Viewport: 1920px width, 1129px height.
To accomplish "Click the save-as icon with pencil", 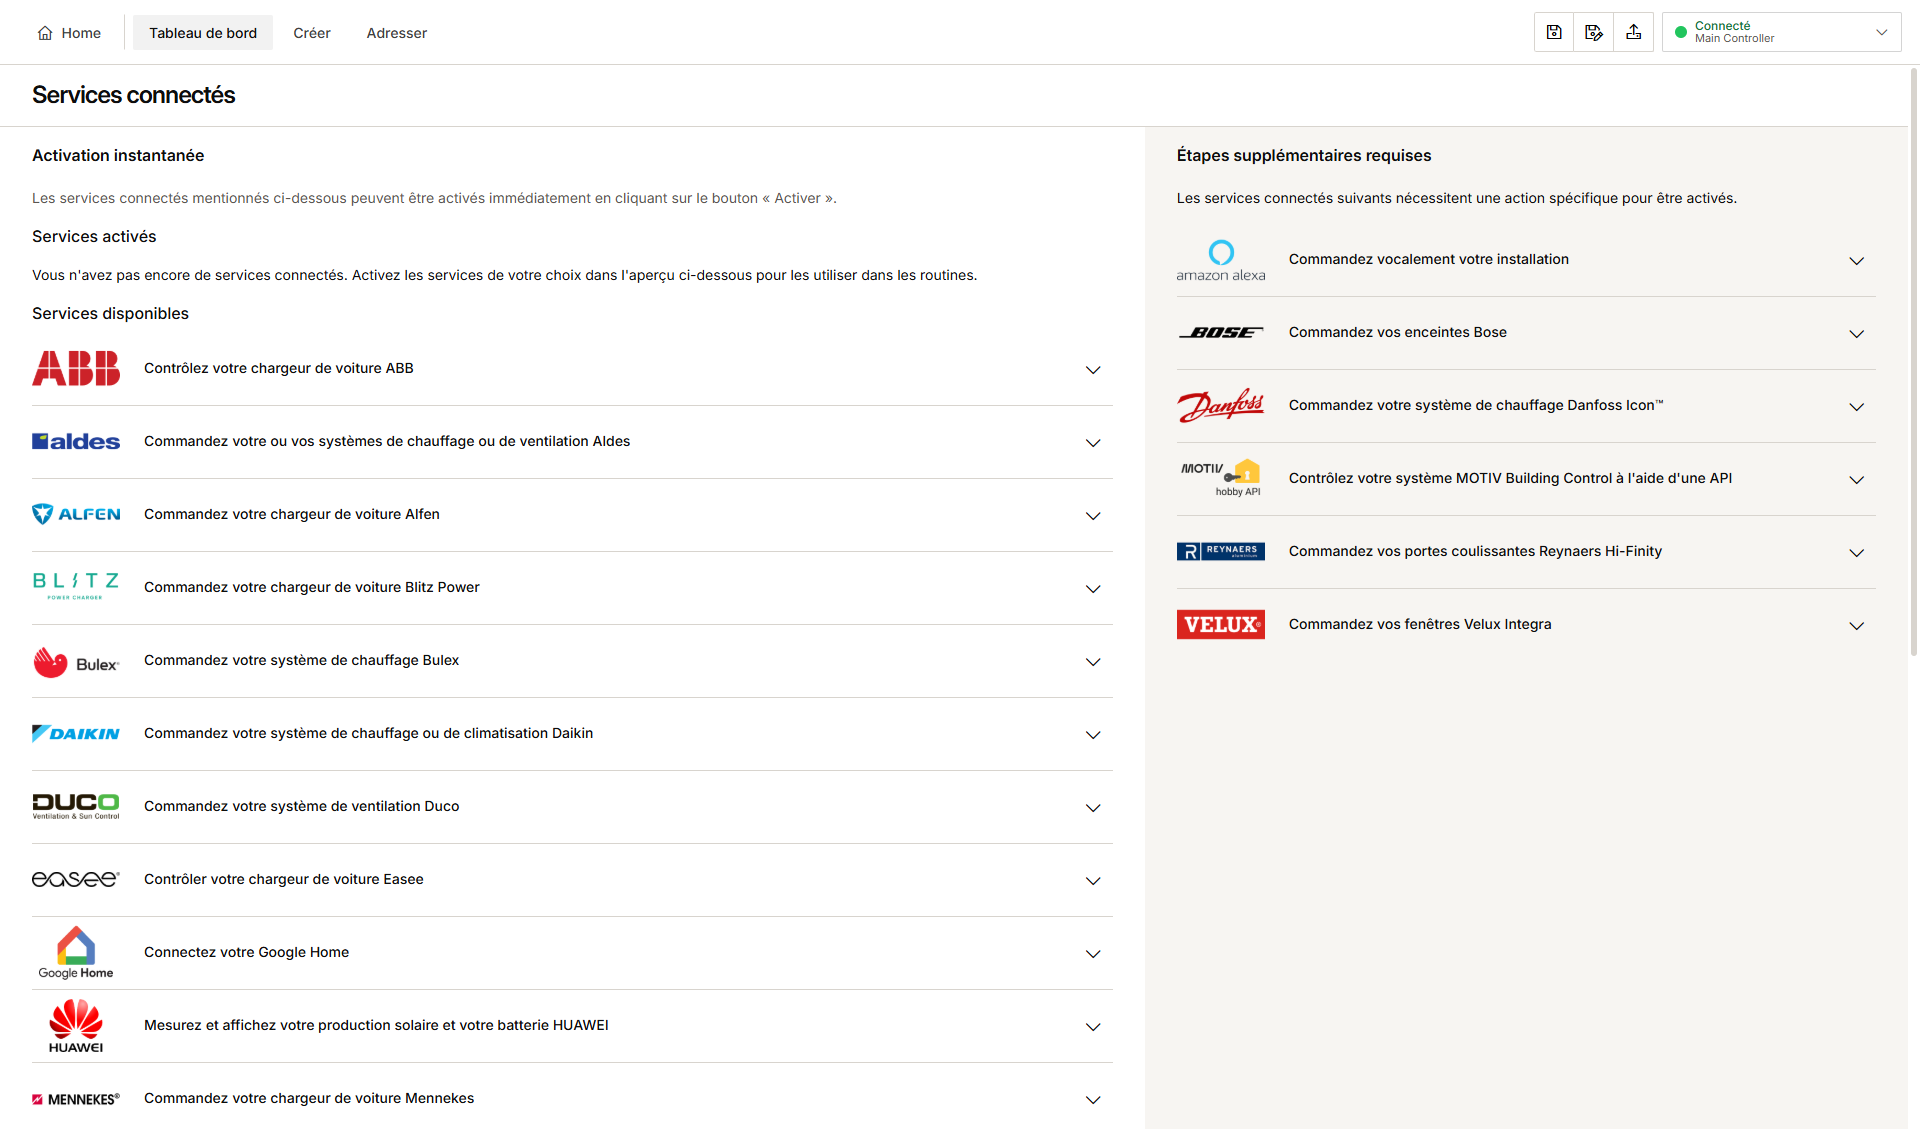I will (x=1594, y=32).
